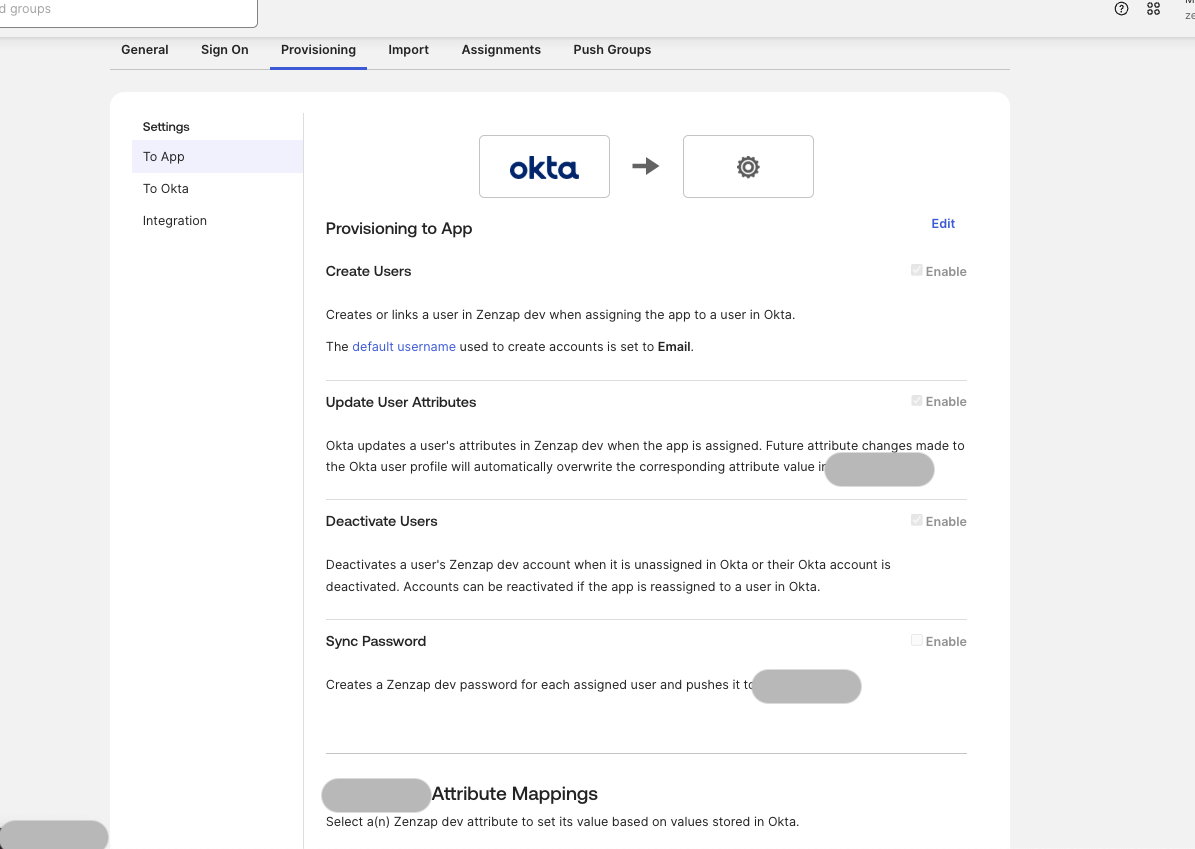Switch to the Sign On tab
1195x849 pixels.
coord(225,50)
